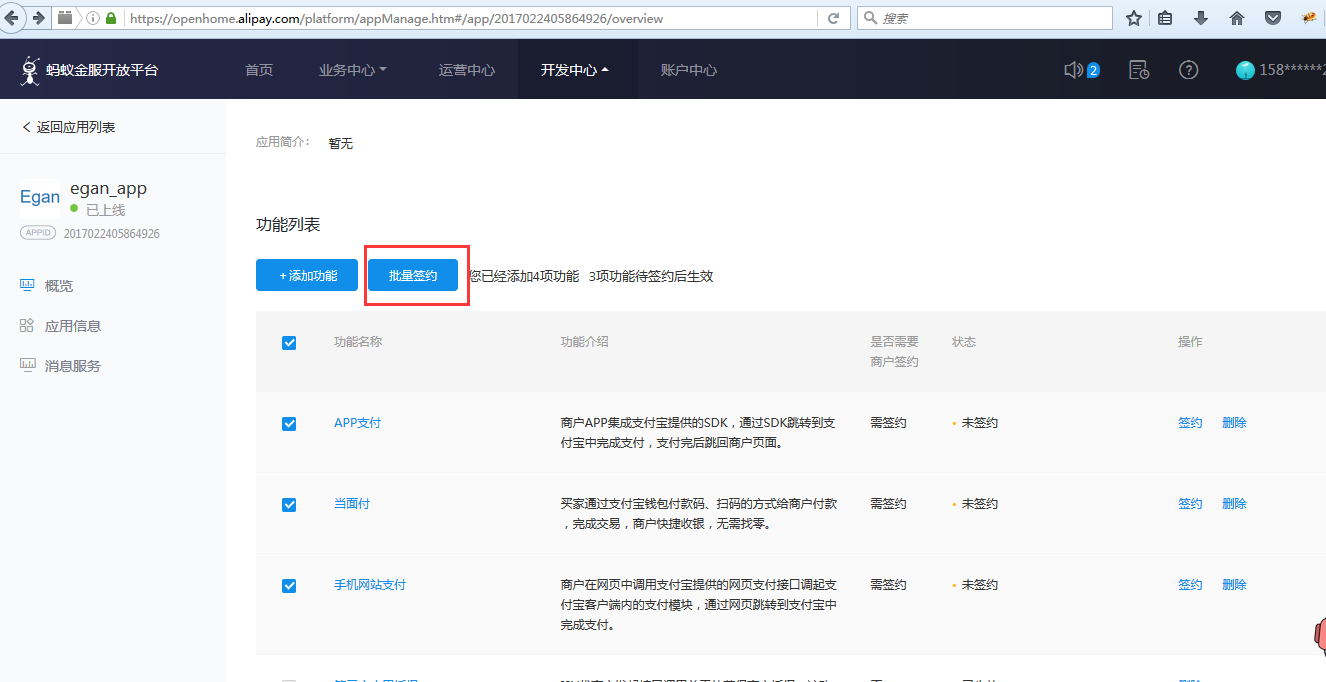The image size is (1326, 682).
Task: Click the 概览 sidebar icon
Action: point(27,286)
